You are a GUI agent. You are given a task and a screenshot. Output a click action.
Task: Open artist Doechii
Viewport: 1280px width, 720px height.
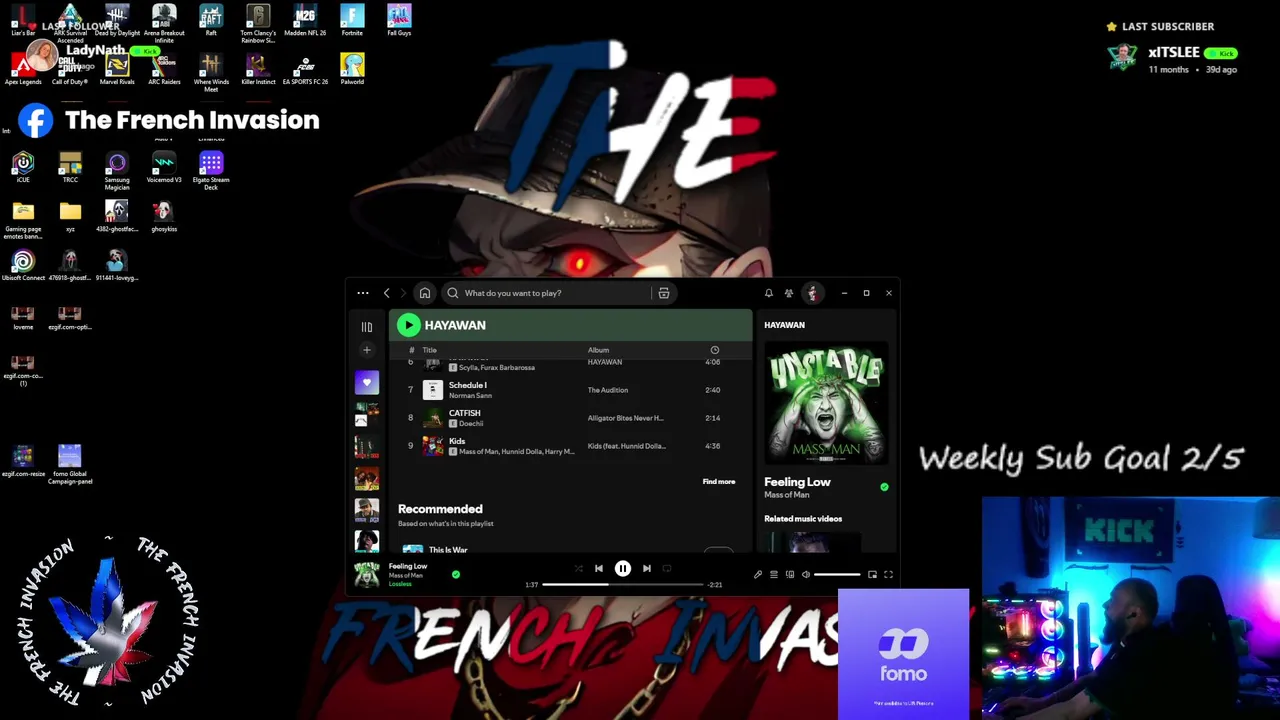(471, 424)
